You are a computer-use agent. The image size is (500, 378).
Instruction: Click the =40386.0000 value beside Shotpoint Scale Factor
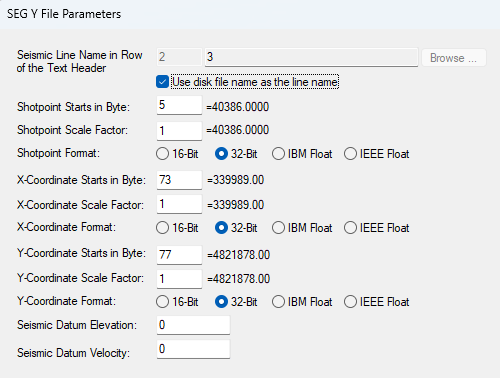237,130
